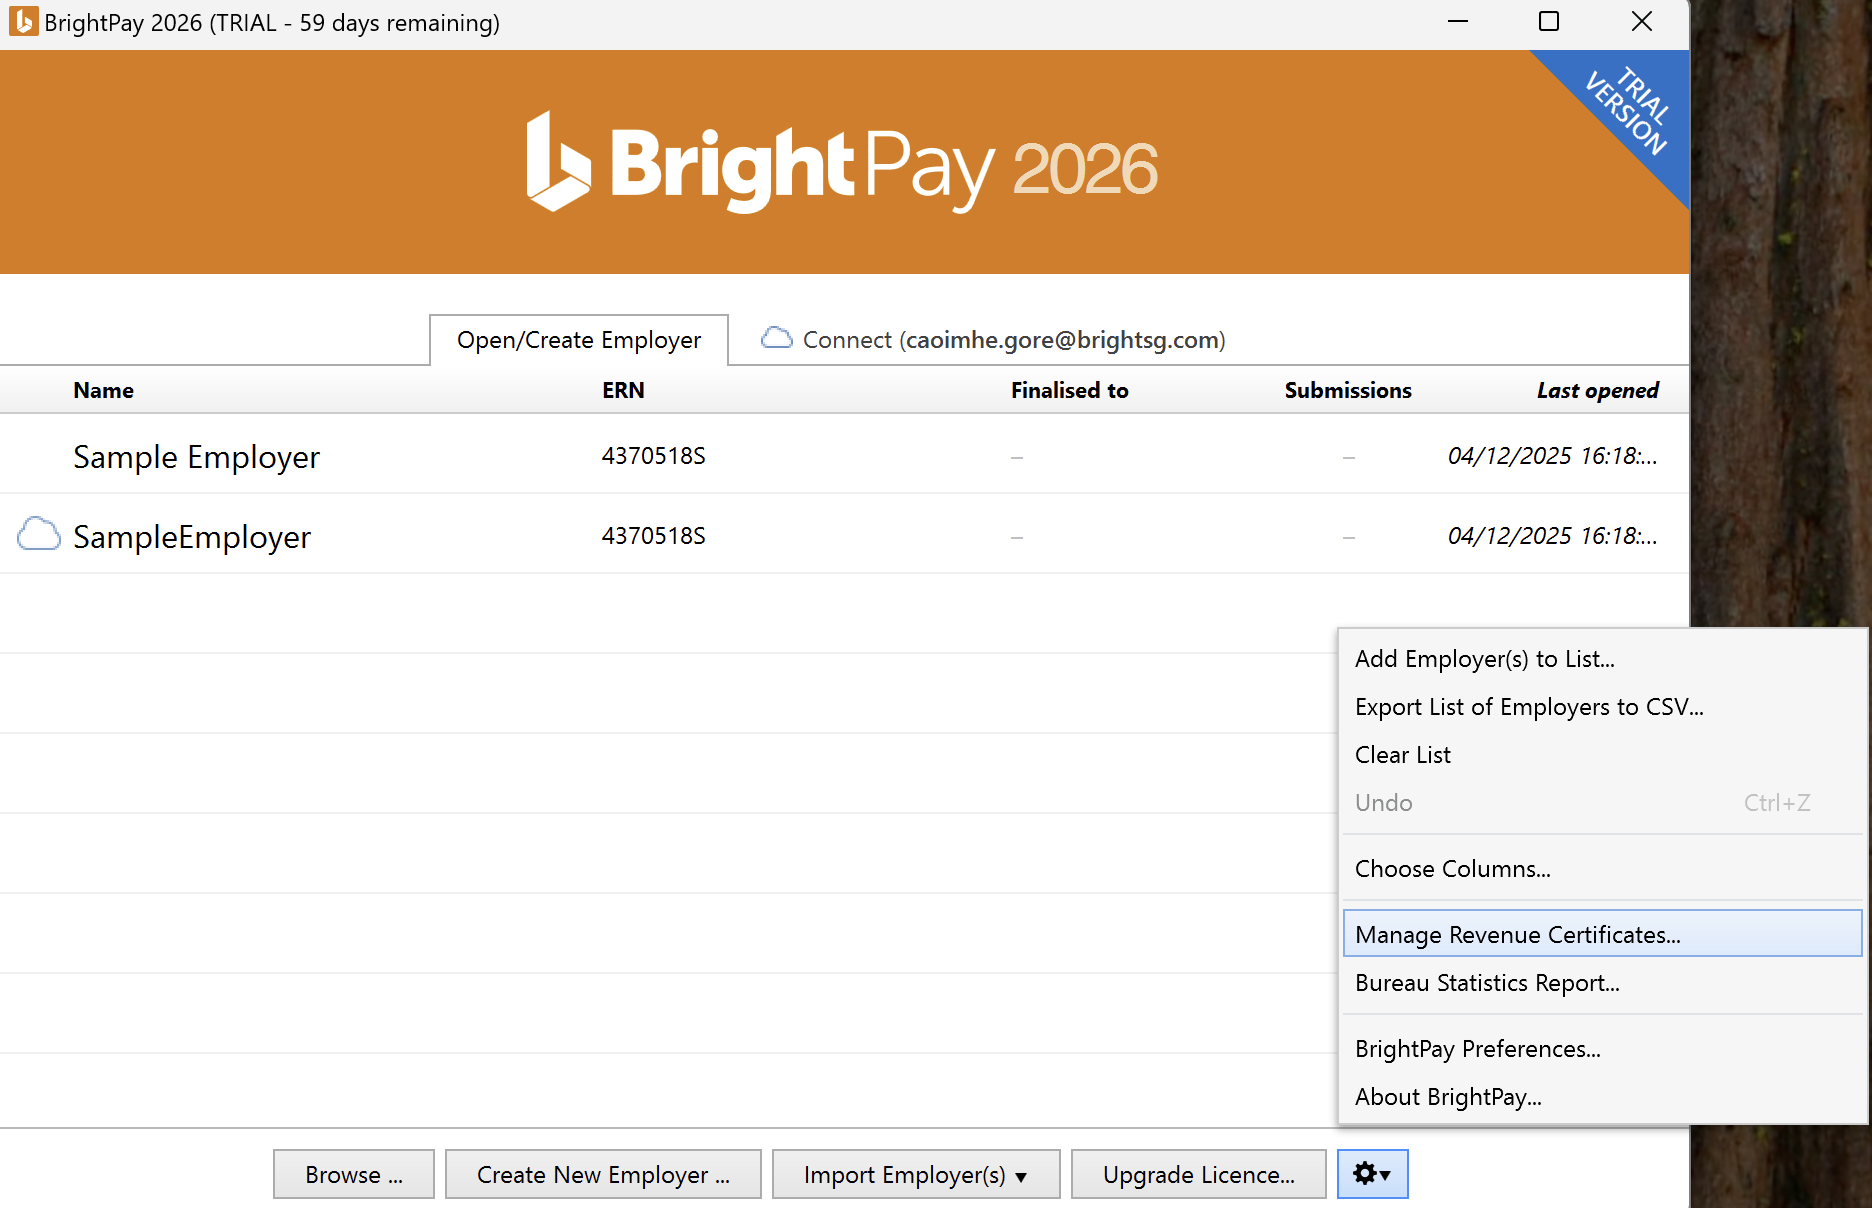Screen dimensions: 1872x1208
Task: Open BrightPay Preferences menu entry
Action: tap(1477, 1049)
